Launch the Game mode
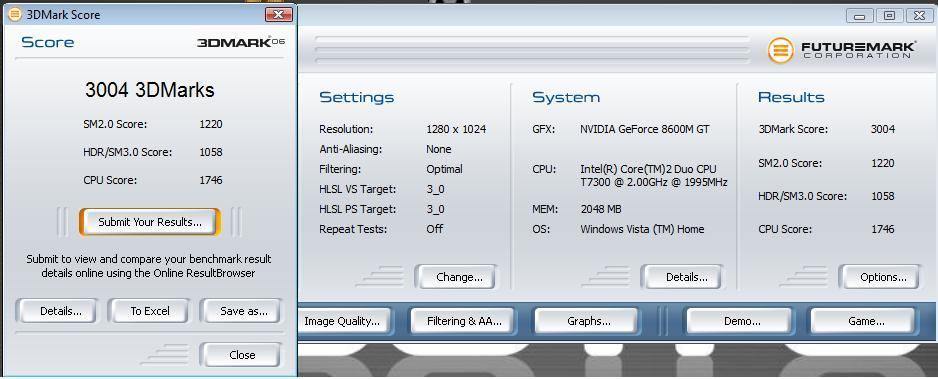Image resolution: width=938 pixels, height=379 pixels. tap(866, 321)
